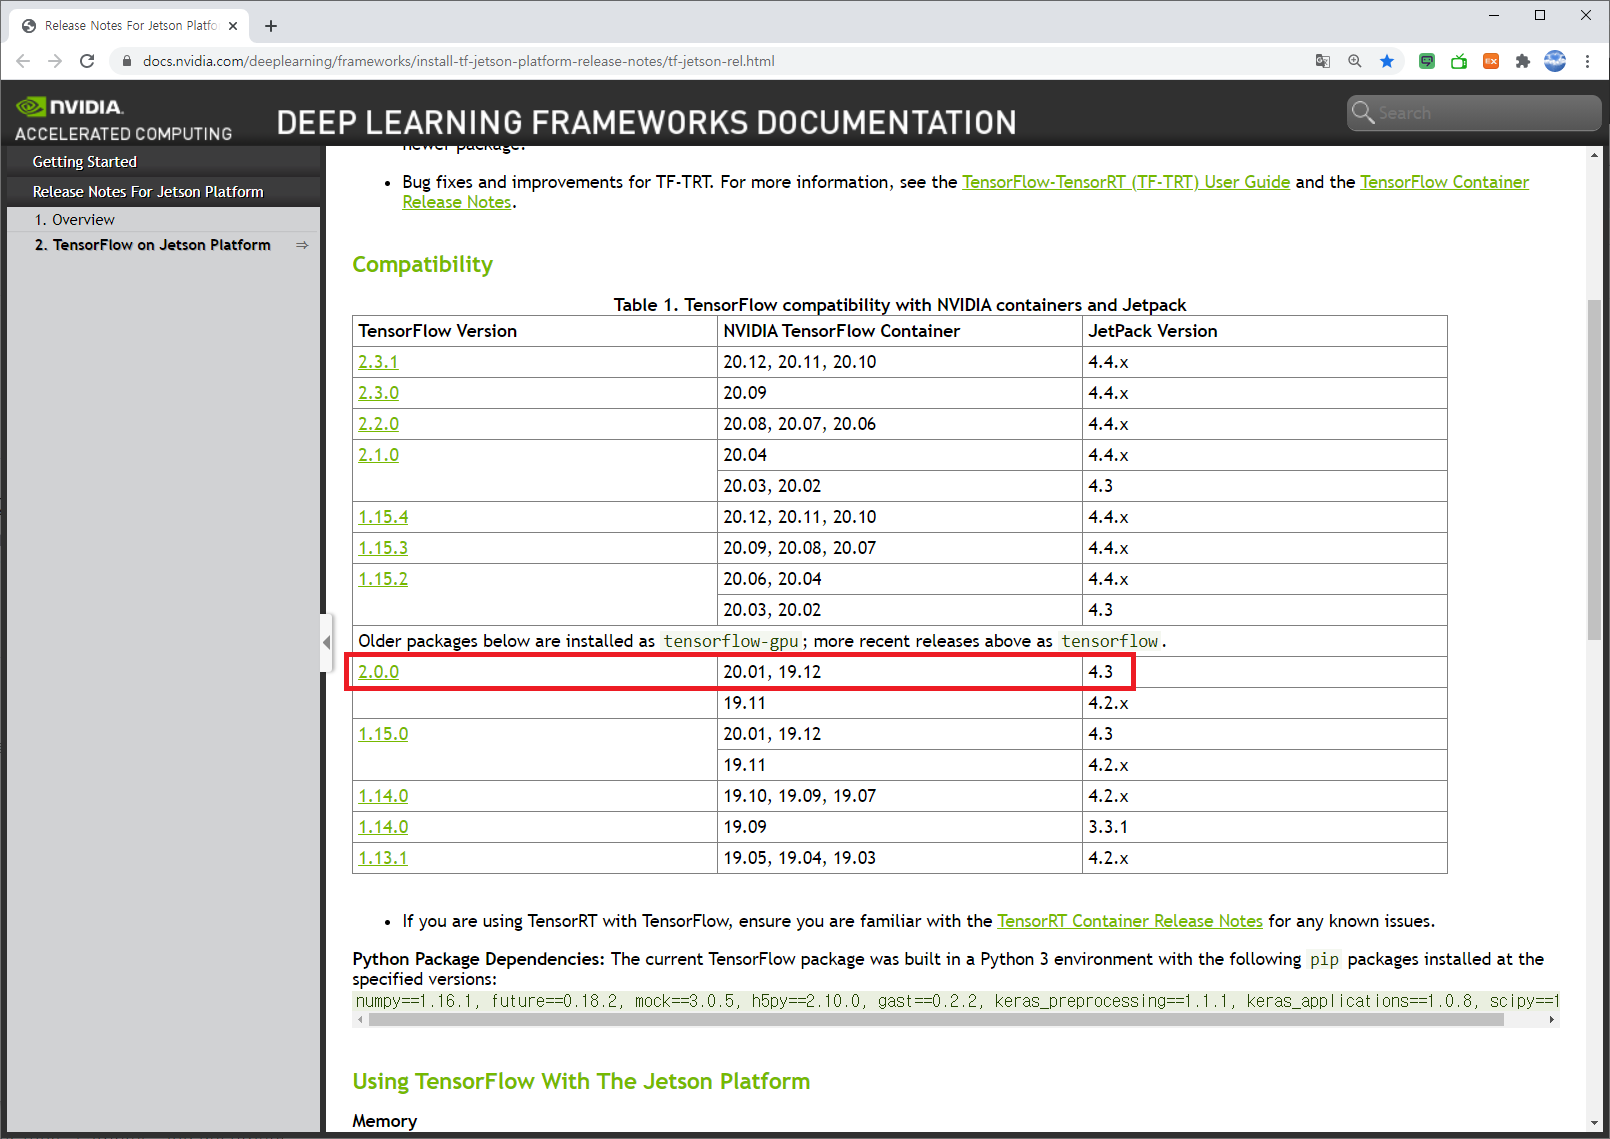This screenshot has width=1610, height=1139.
Task: Select the Release Notes browser tab
Action: point(130,26)
